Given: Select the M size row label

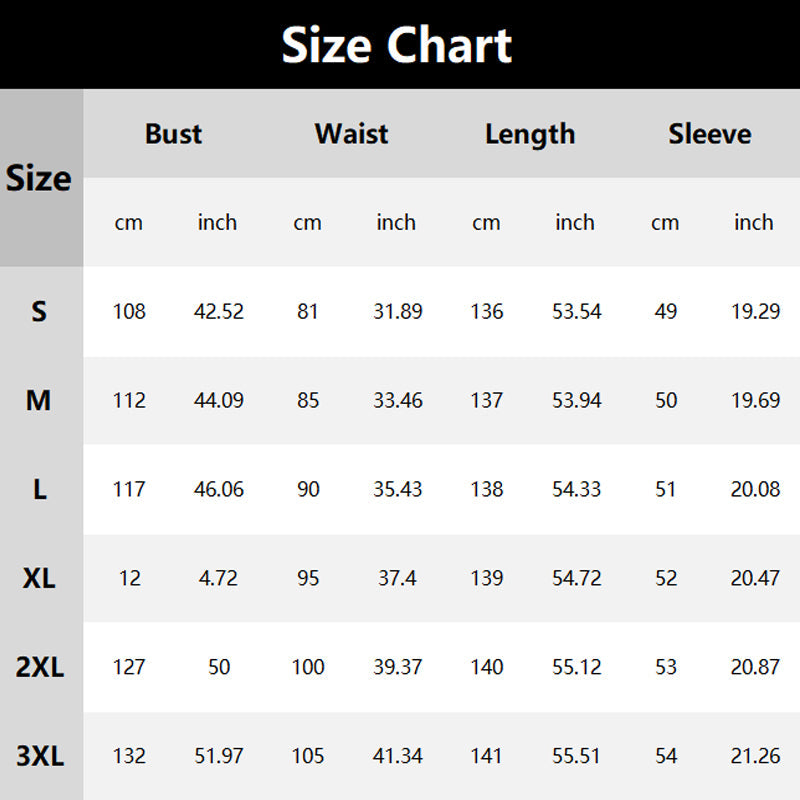Looking at the screenshot, I should tap(39, 401).
